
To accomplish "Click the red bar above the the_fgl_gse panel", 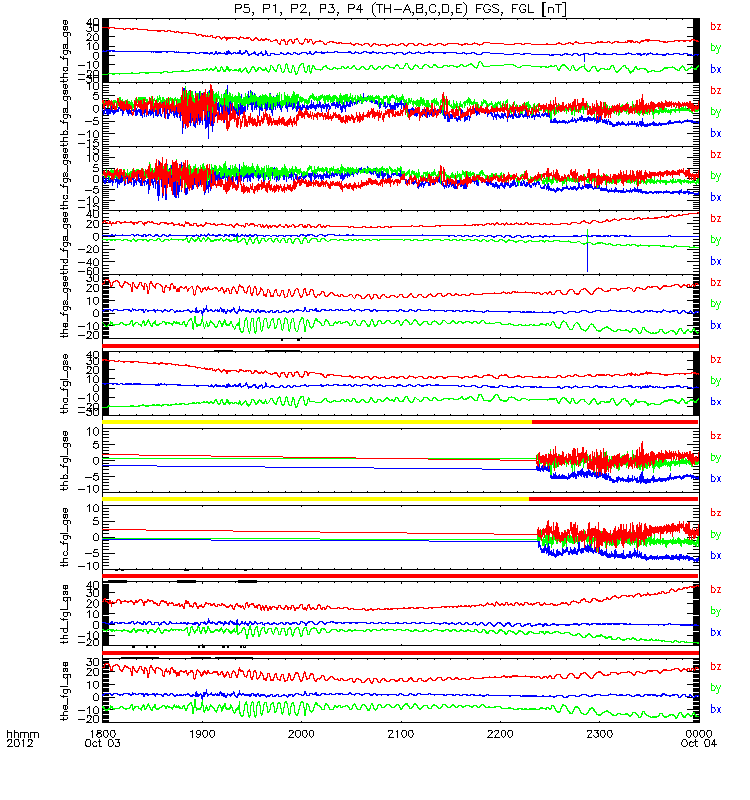I will [x=401, y=653].
